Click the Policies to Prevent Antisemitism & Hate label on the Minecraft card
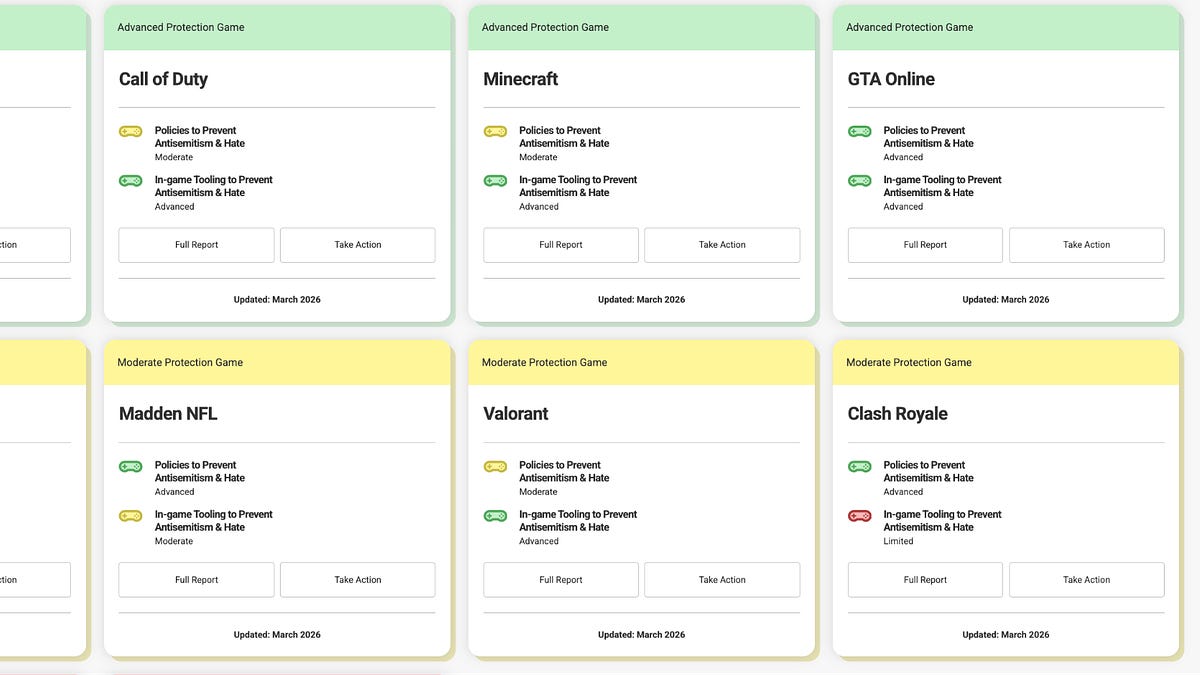The width and height of the screenshot is (1200, 675). (564, 137)
